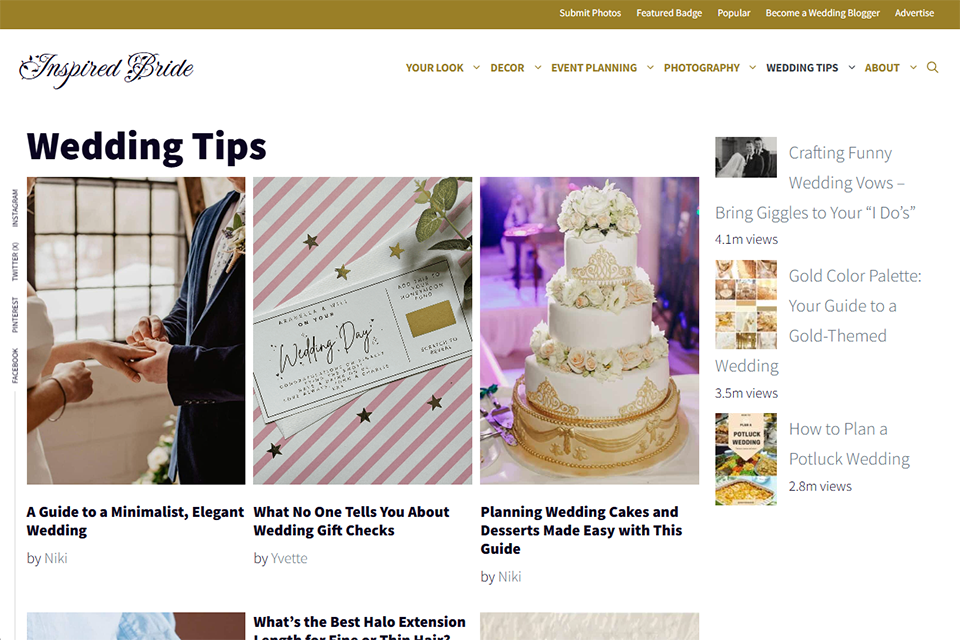Expand the Event Planning chevron

650,67
